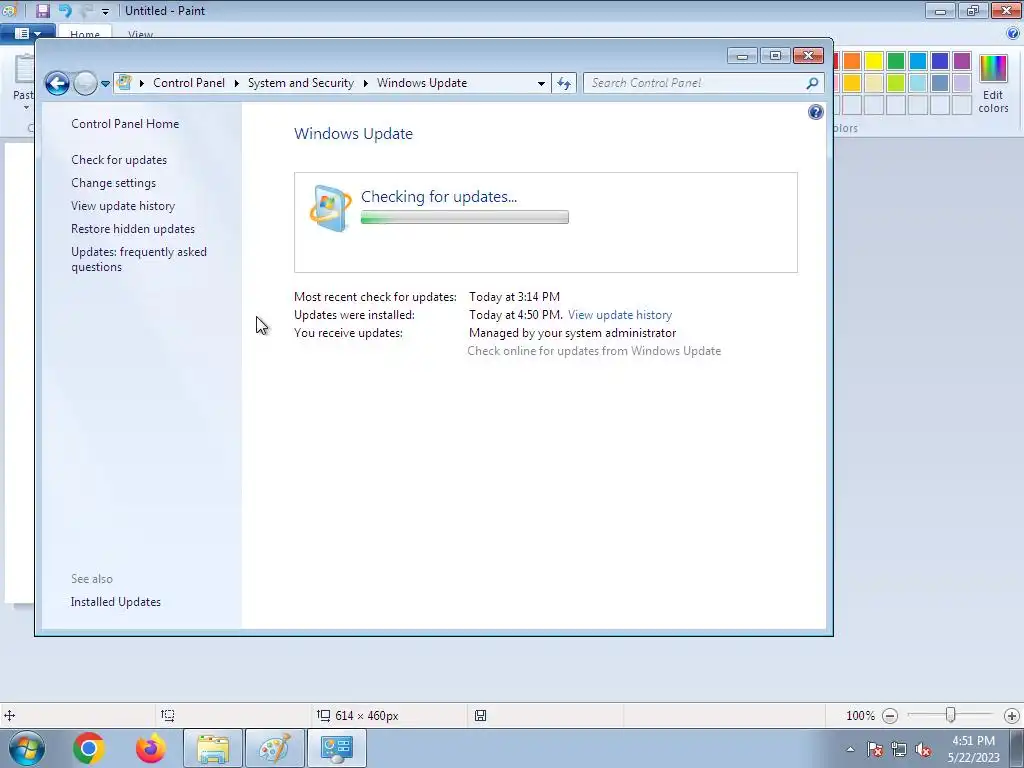The height and width of the screenshot is (768, 1024).
Task: Switch to Paint Home tab
Action: tap(85, 34)
